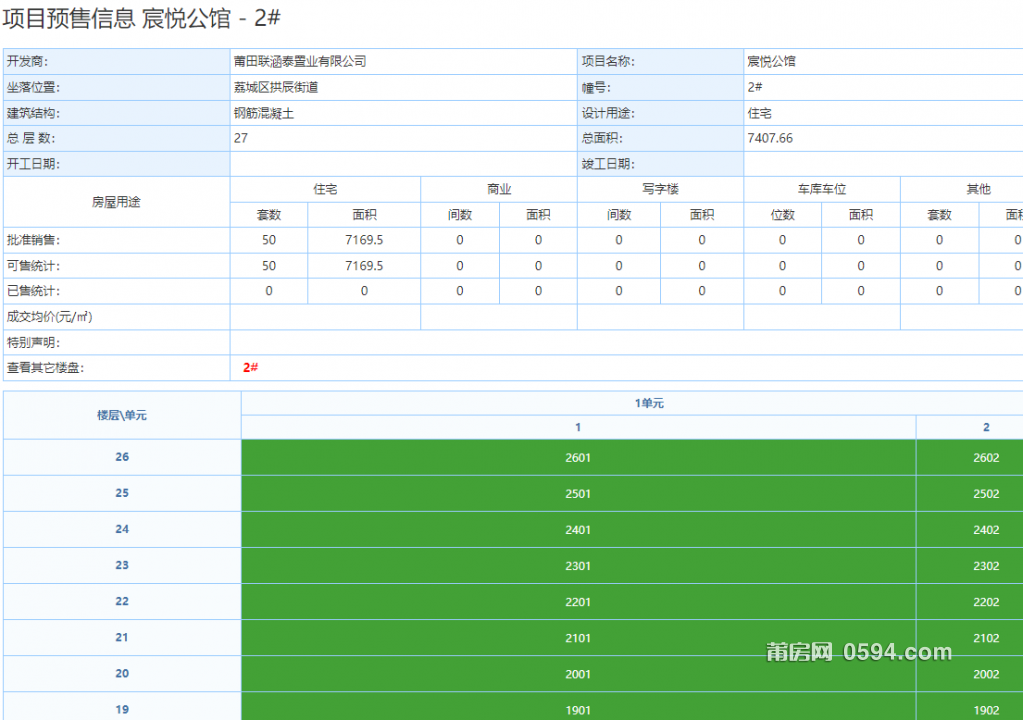Select unit 2401 green cell
This screenshot has height=720, width=1023.
coord(578,530)
